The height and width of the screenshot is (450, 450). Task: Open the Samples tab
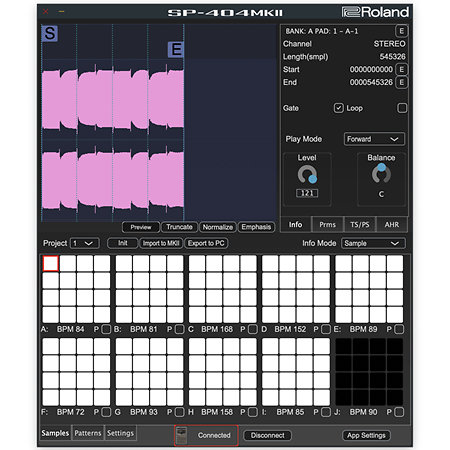(x=55, y=433)
